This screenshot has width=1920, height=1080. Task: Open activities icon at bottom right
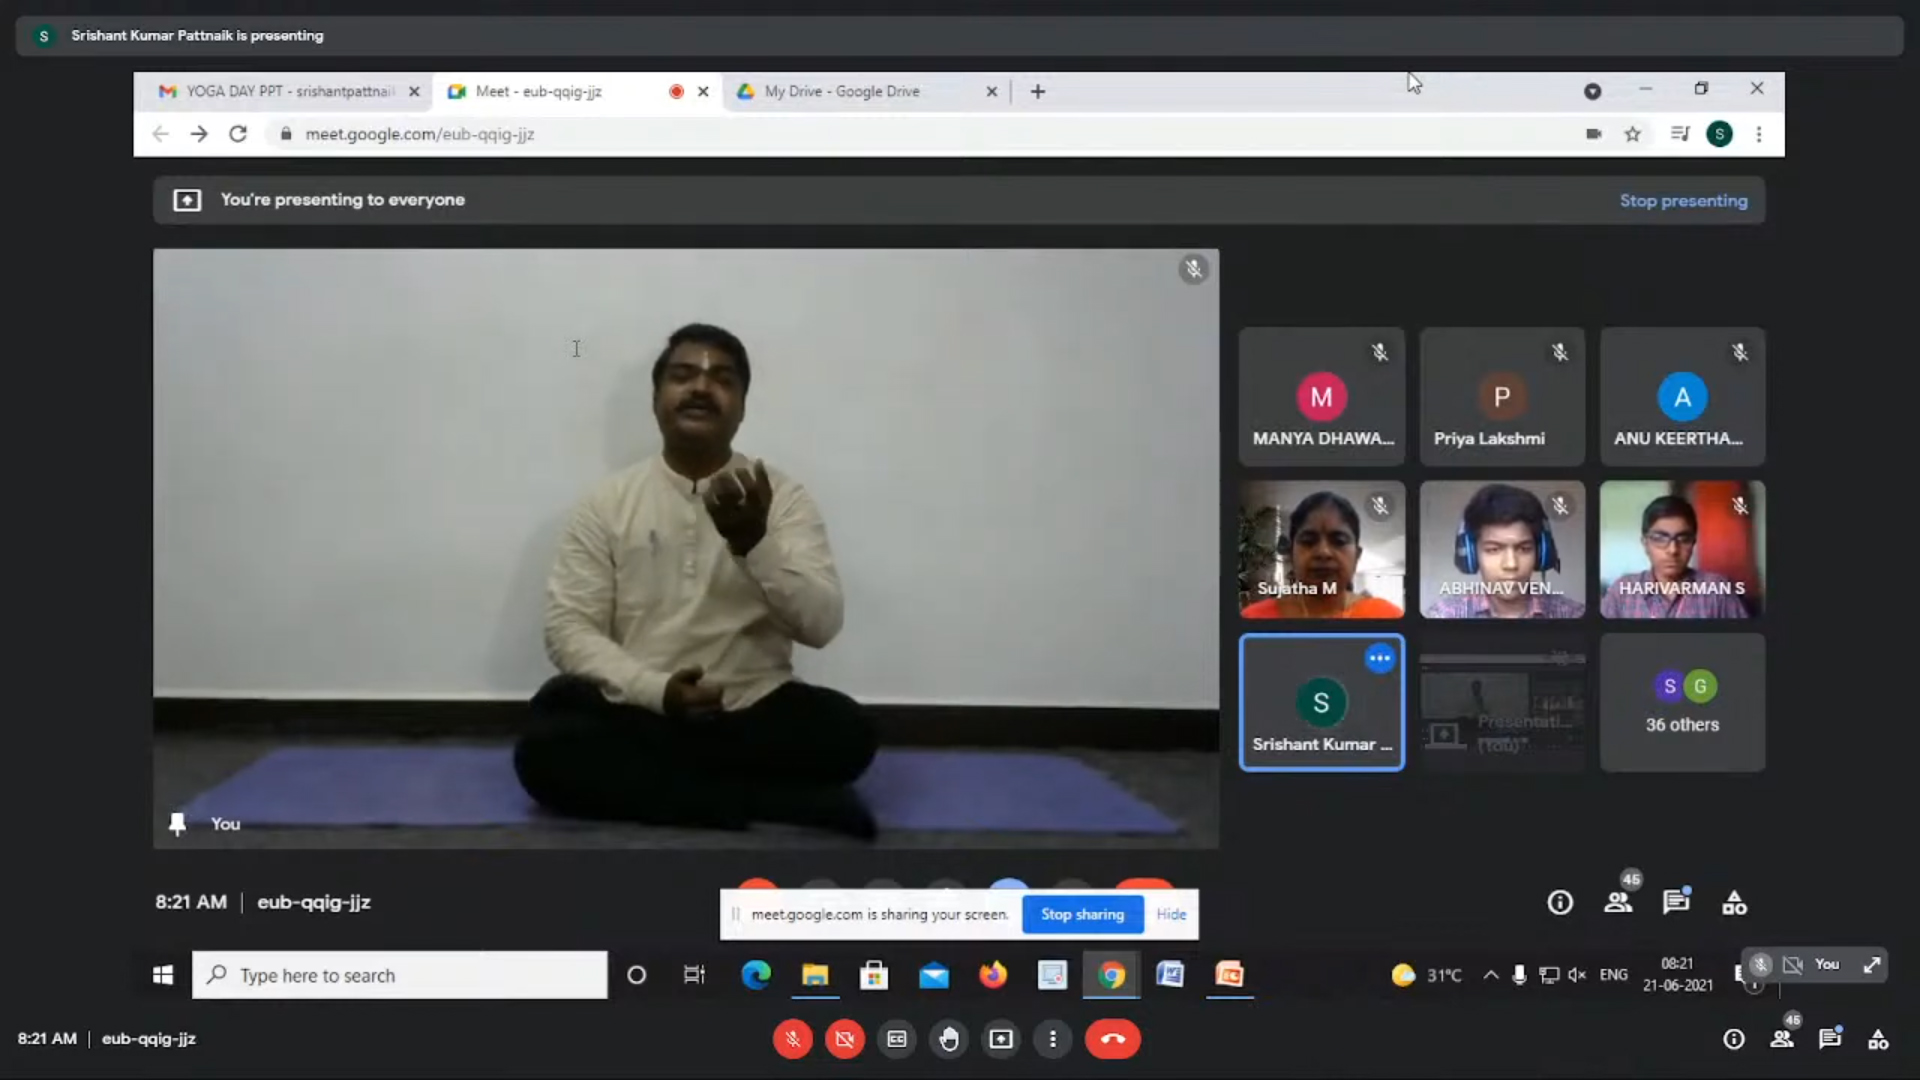click(x=1878, y=1039)
